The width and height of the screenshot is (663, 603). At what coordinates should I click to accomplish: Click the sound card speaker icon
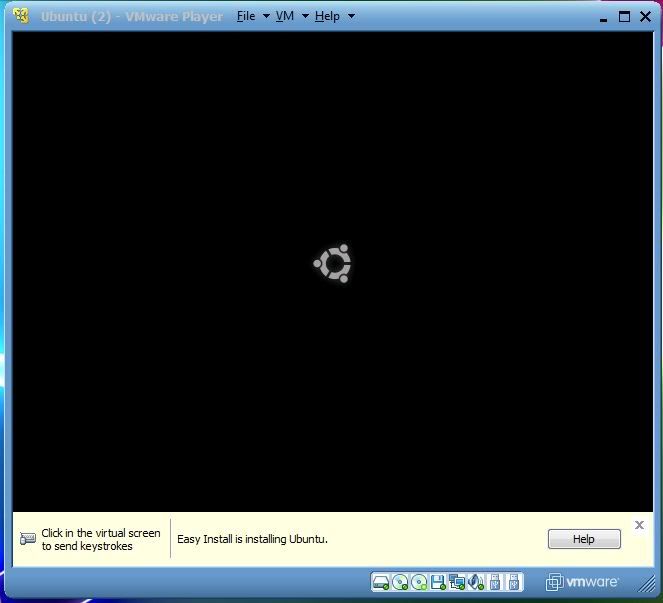coord(476,582)
